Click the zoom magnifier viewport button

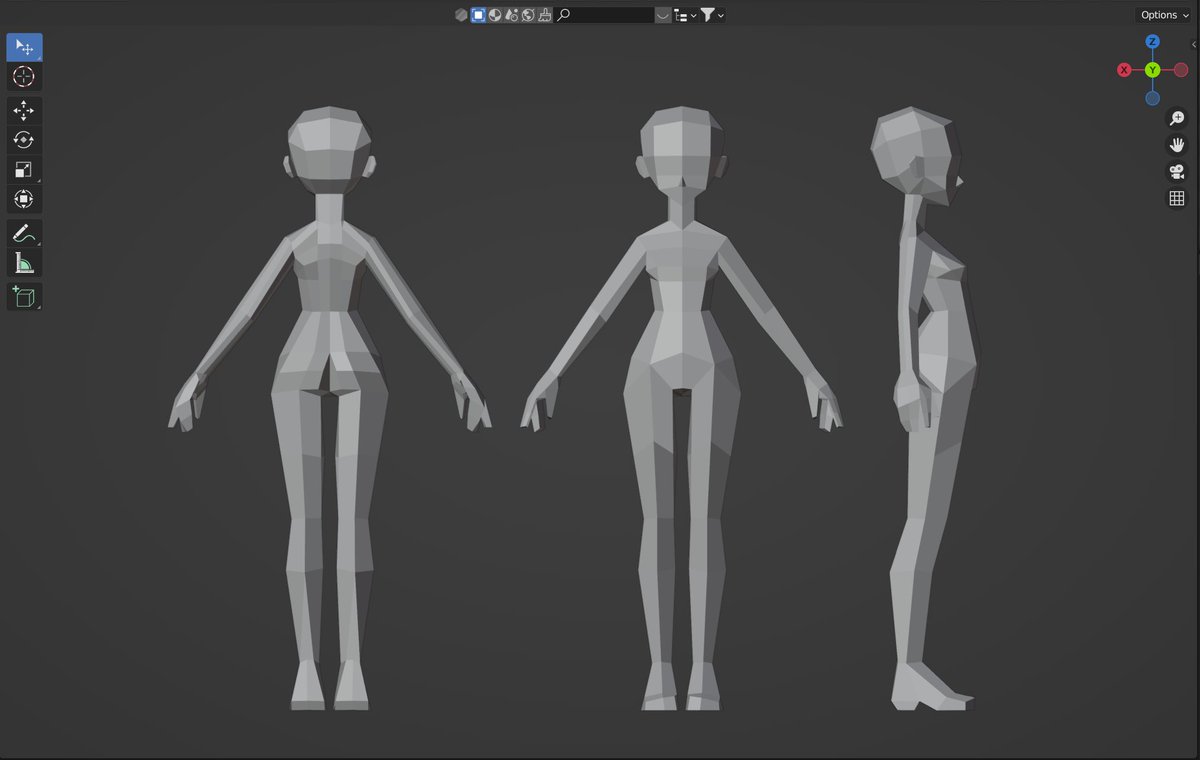click(x=1177, y=118)
